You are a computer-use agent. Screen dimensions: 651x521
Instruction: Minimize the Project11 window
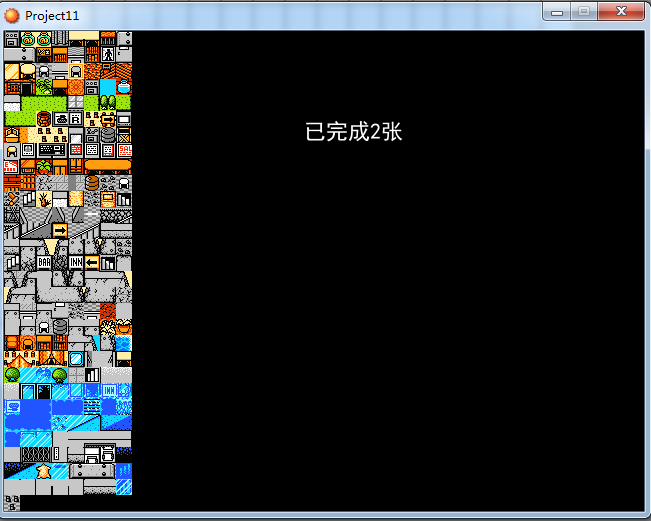(557, 12)
